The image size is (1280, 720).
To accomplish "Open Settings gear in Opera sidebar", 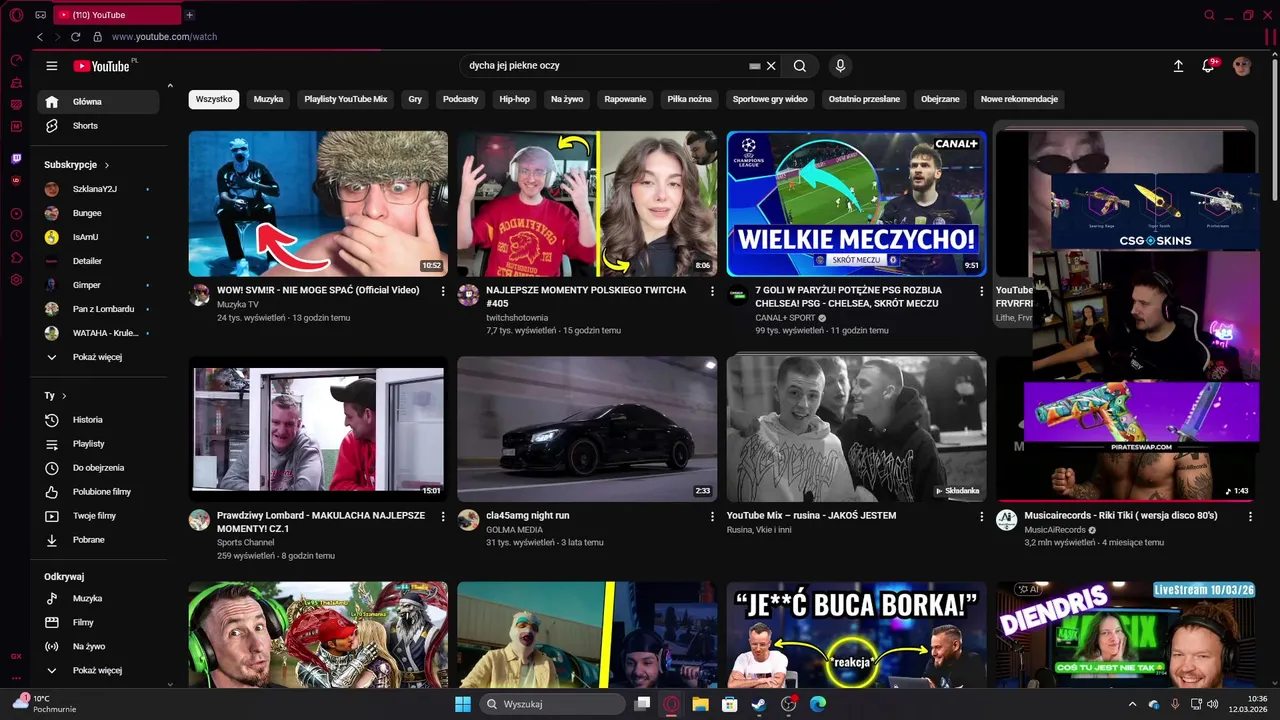I will pyautogui.click(x=16, y=280).
